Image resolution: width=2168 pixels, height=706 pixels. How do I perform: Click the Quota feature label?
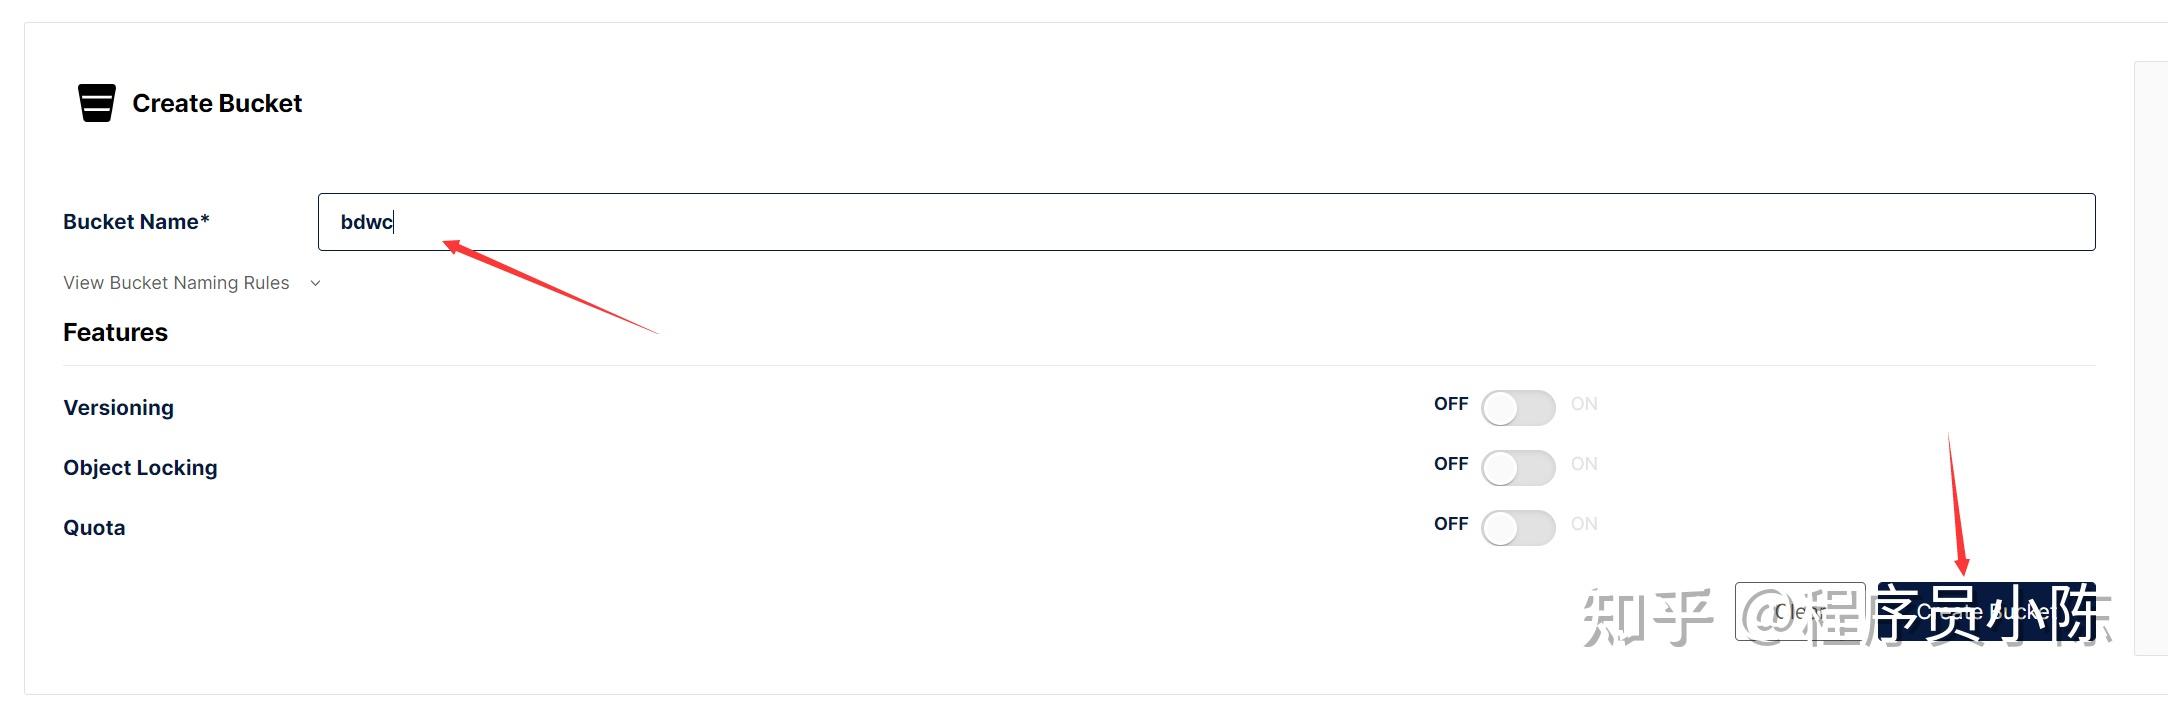tap(94, 528)
